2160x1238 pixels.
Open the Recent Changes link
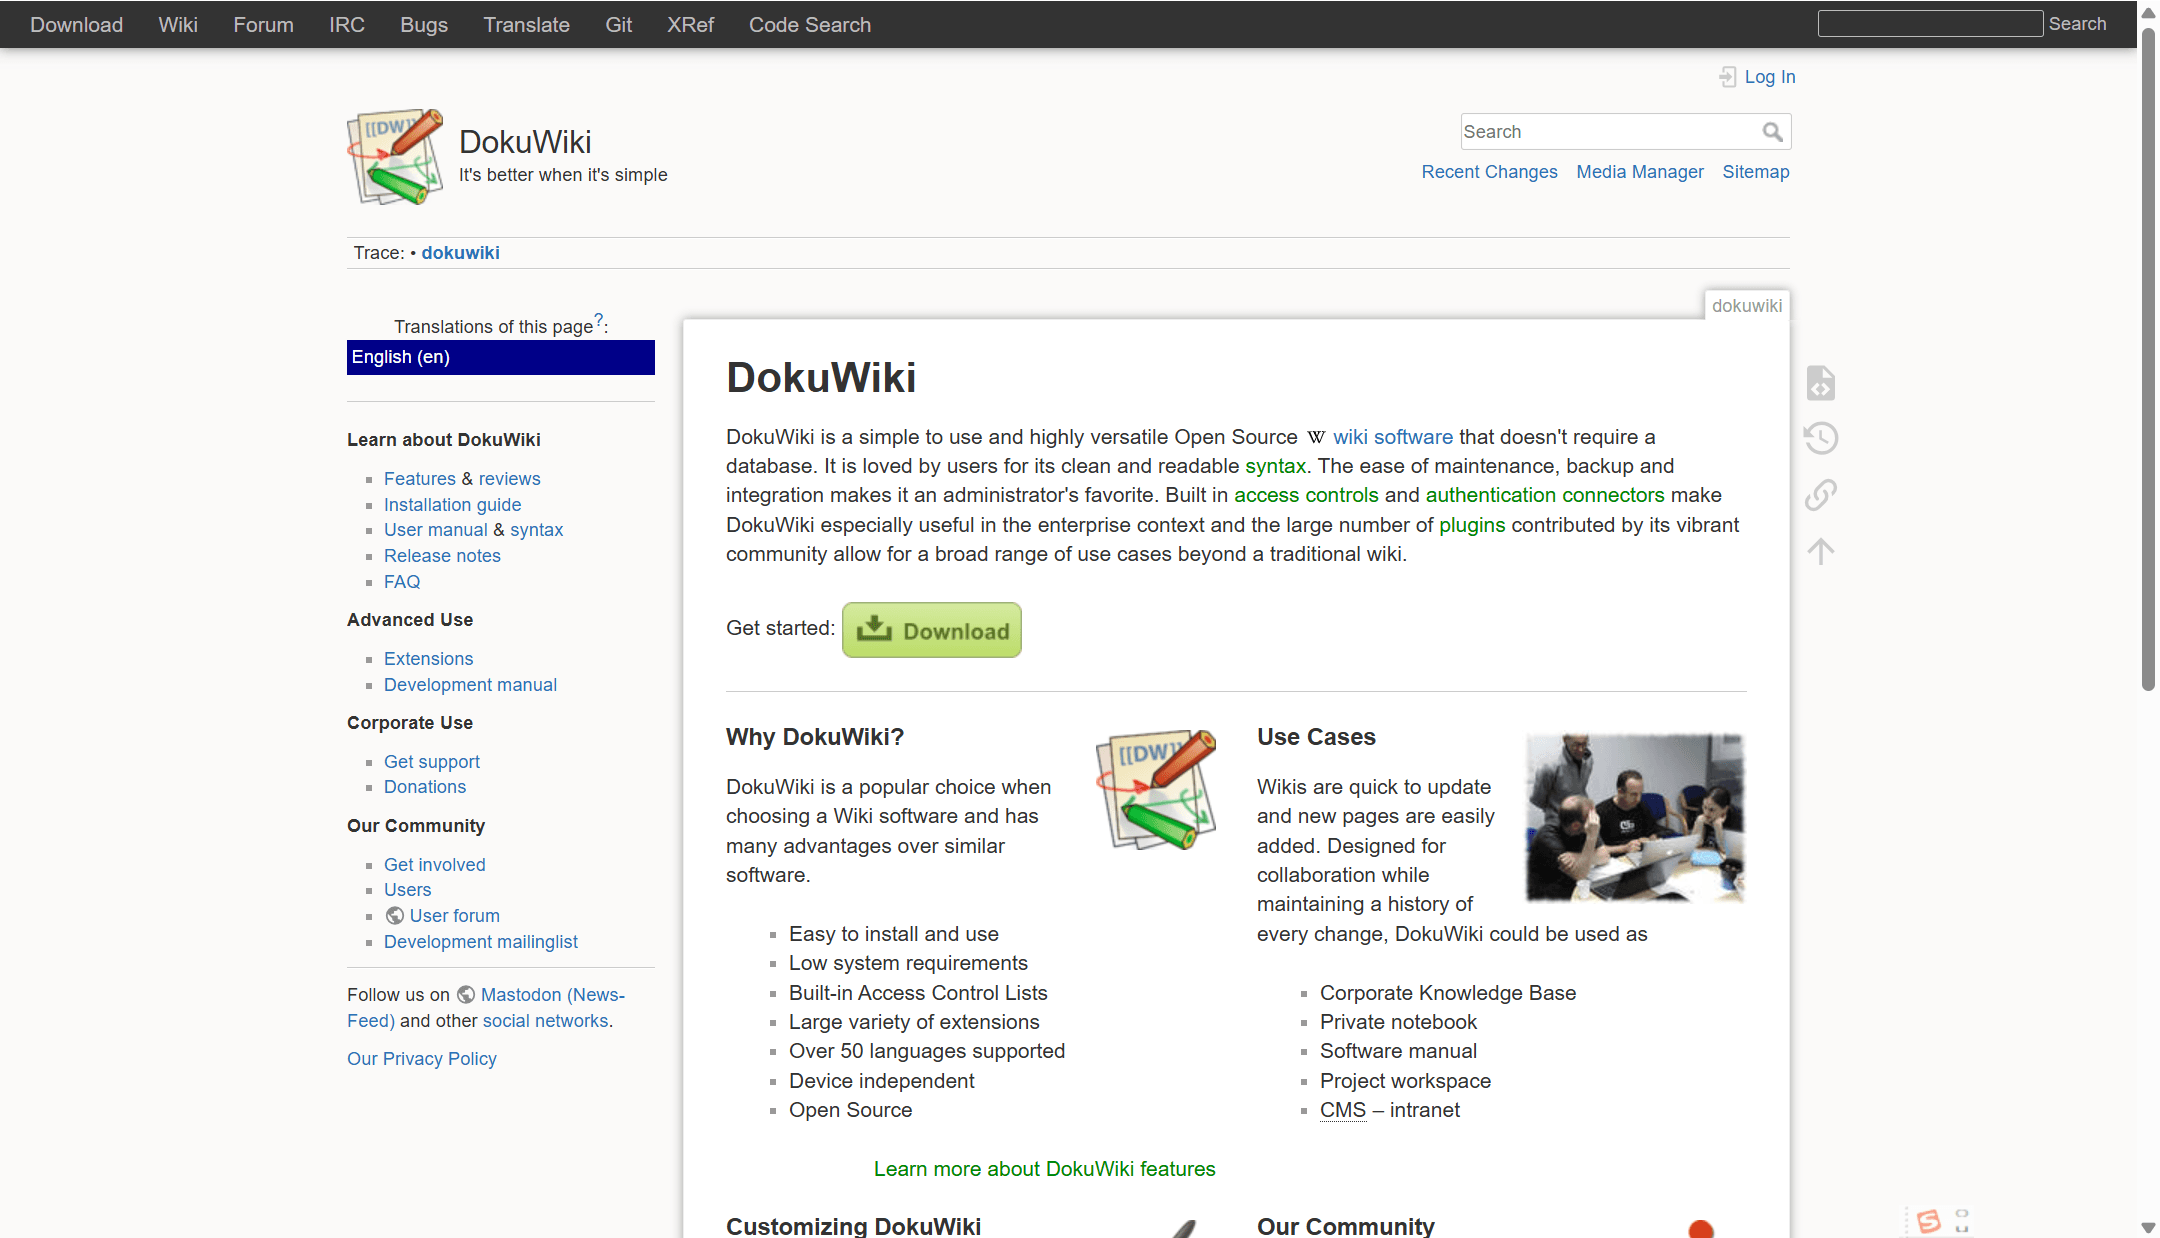coord(1489,172)
